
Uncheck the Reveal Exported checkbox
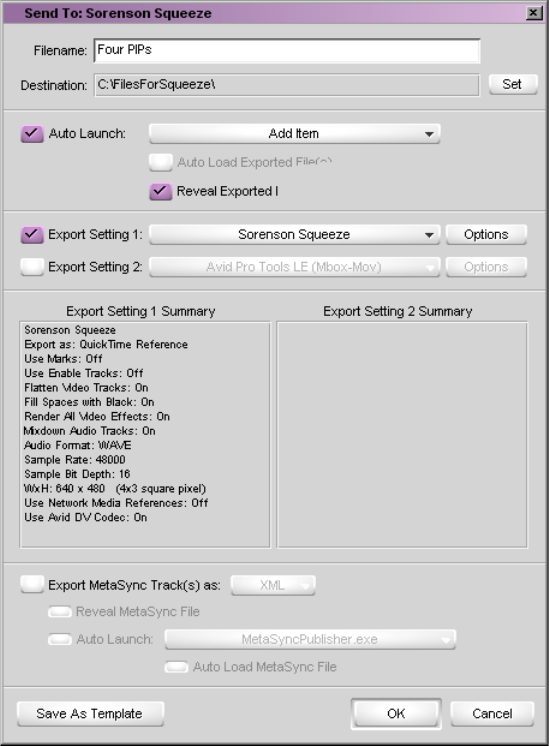click(x=160, y=191)
